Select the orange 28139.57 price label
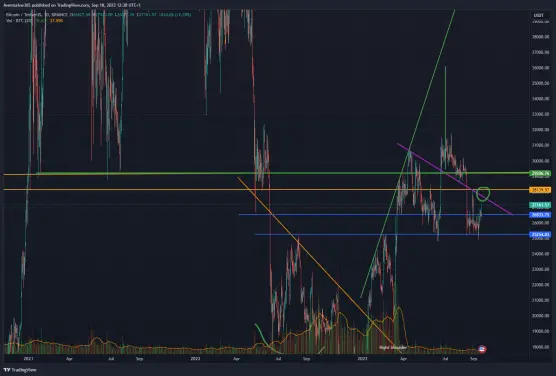The width and height of the screenshot is (556, 376). (540, 190)
